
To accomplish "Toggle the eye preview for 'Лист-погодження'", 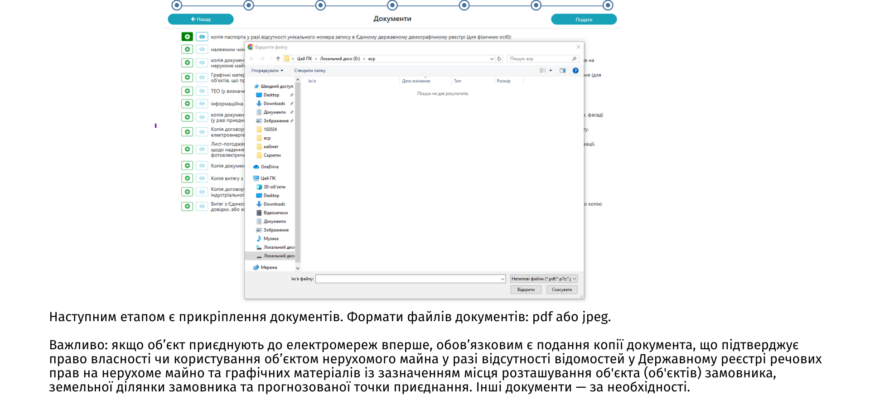I will click(x=202, y=149).
